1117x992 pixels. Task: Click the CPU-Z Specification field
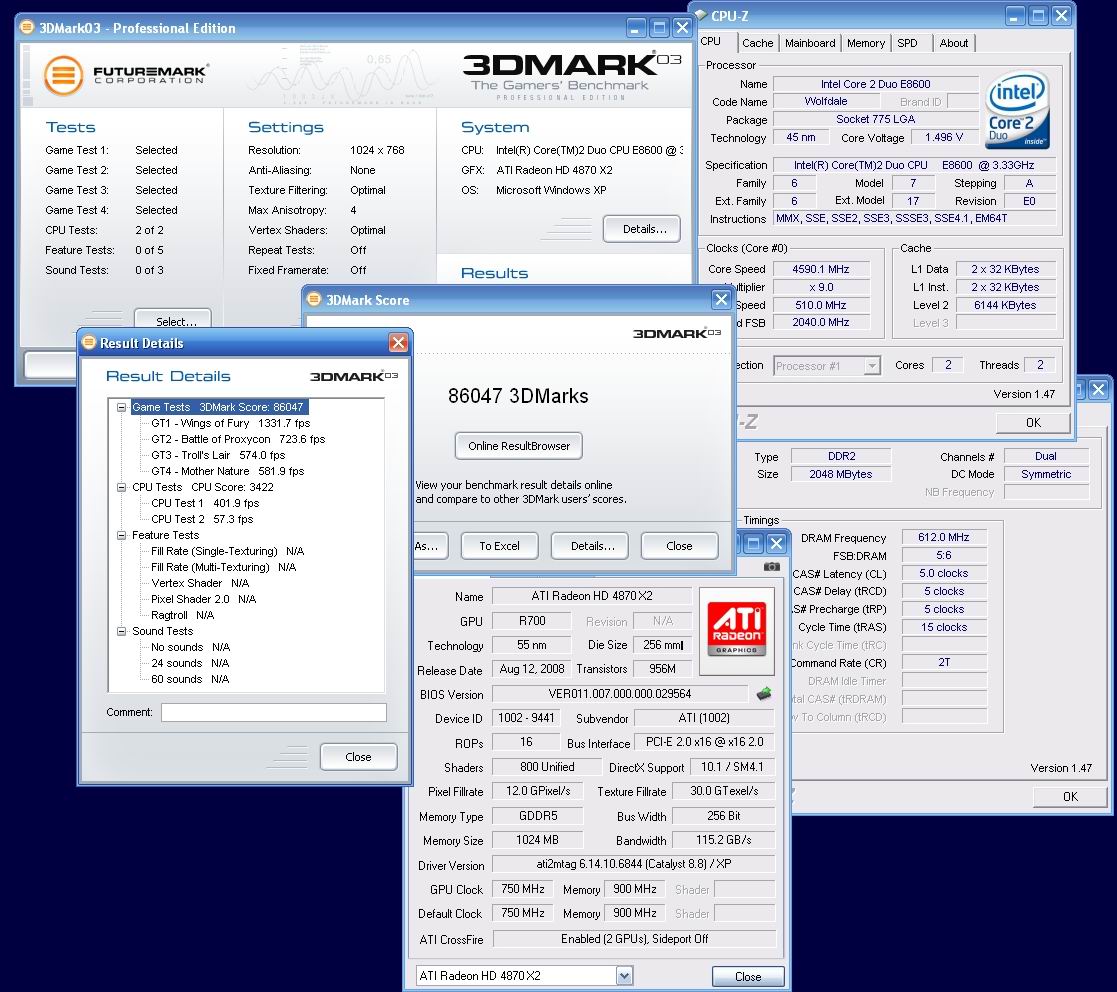[x=913, y=165]
